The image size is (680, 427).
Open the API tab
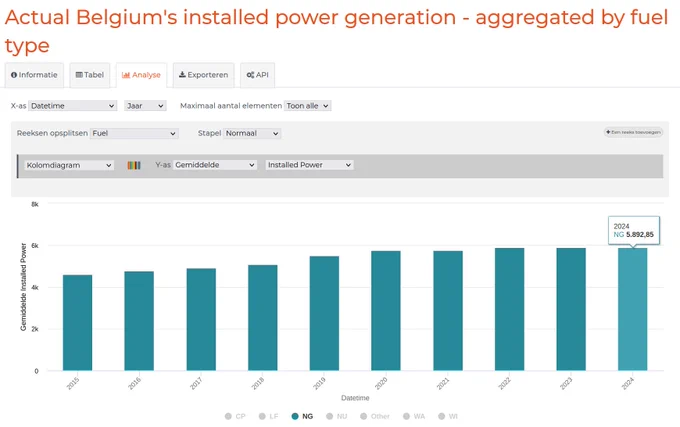[258, 75]
